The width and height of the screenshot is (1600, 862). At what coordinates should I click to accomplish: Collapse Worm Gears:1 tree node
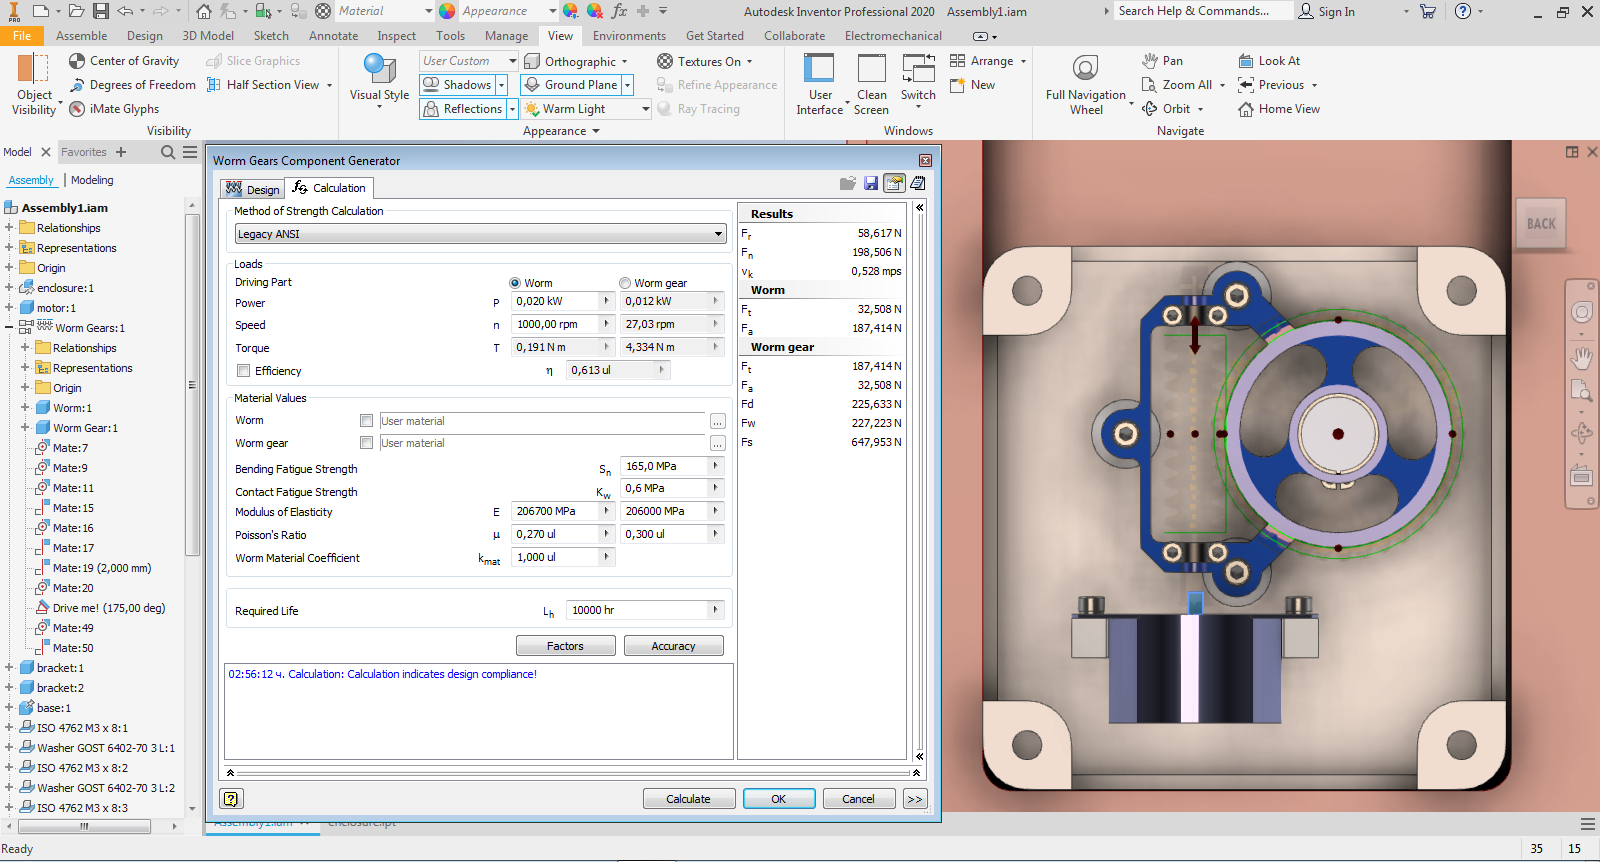click(9, 328)
